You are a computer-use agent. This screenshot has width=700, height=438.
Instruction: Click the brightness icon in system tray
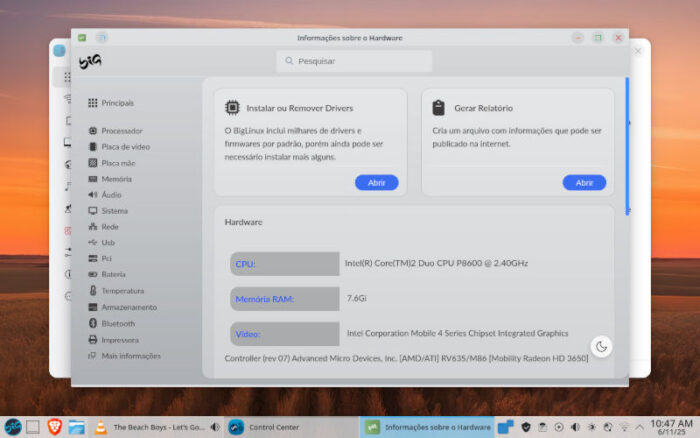[592, 427]
